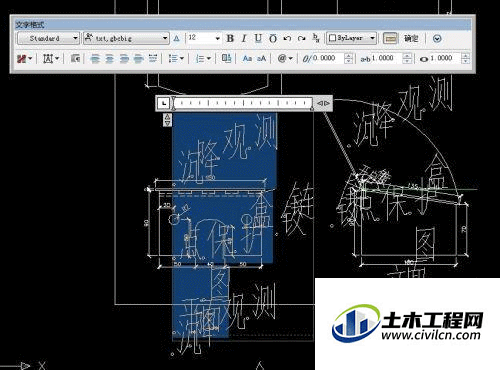The width and height of the screenshot is (500, 370).
Task: Click the width factor 1.0000 field
Action: coord(445,58)
